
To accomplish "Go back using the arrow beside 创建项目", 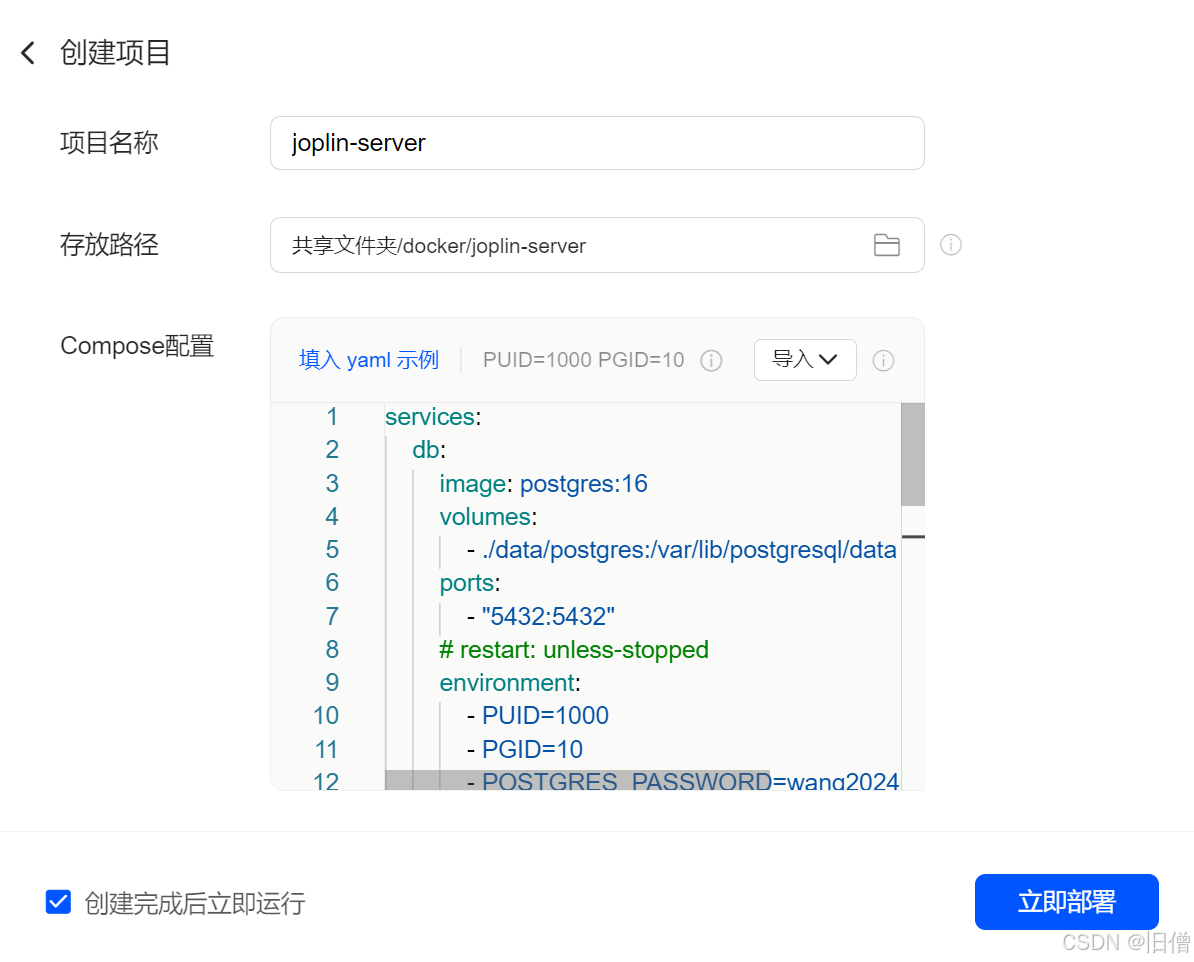I will coord(28,53).
